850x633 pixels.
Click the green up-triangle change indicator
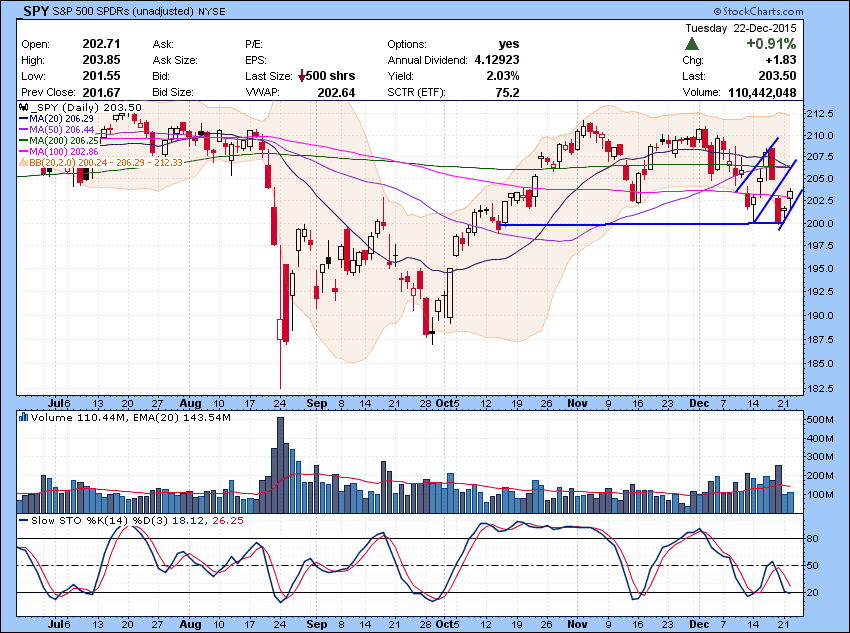691,44
